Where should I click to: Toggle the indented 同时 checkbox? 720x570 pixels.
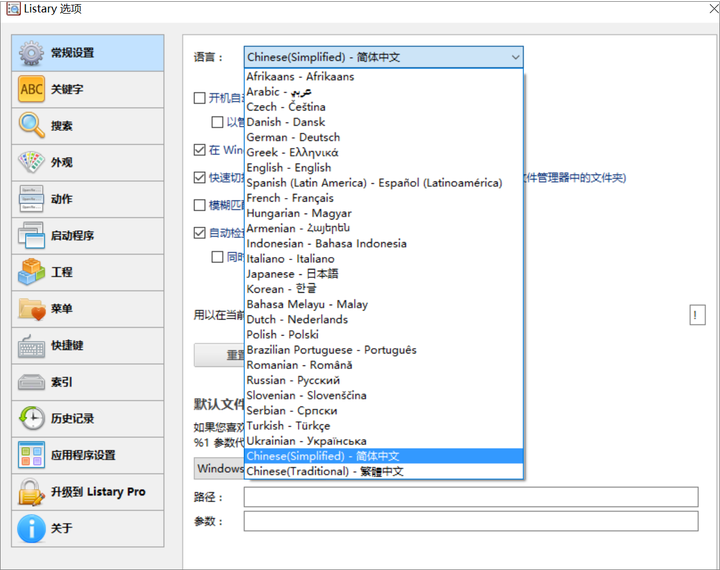[x=217, y=257]
